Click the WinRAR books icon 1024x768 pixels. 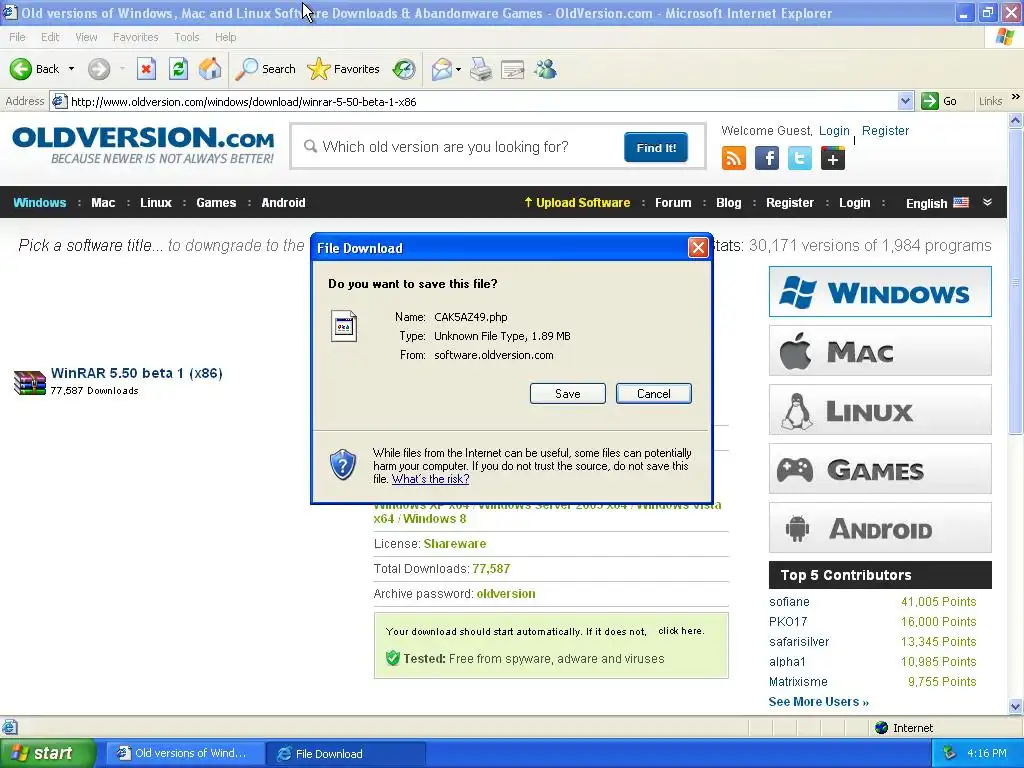29,383
